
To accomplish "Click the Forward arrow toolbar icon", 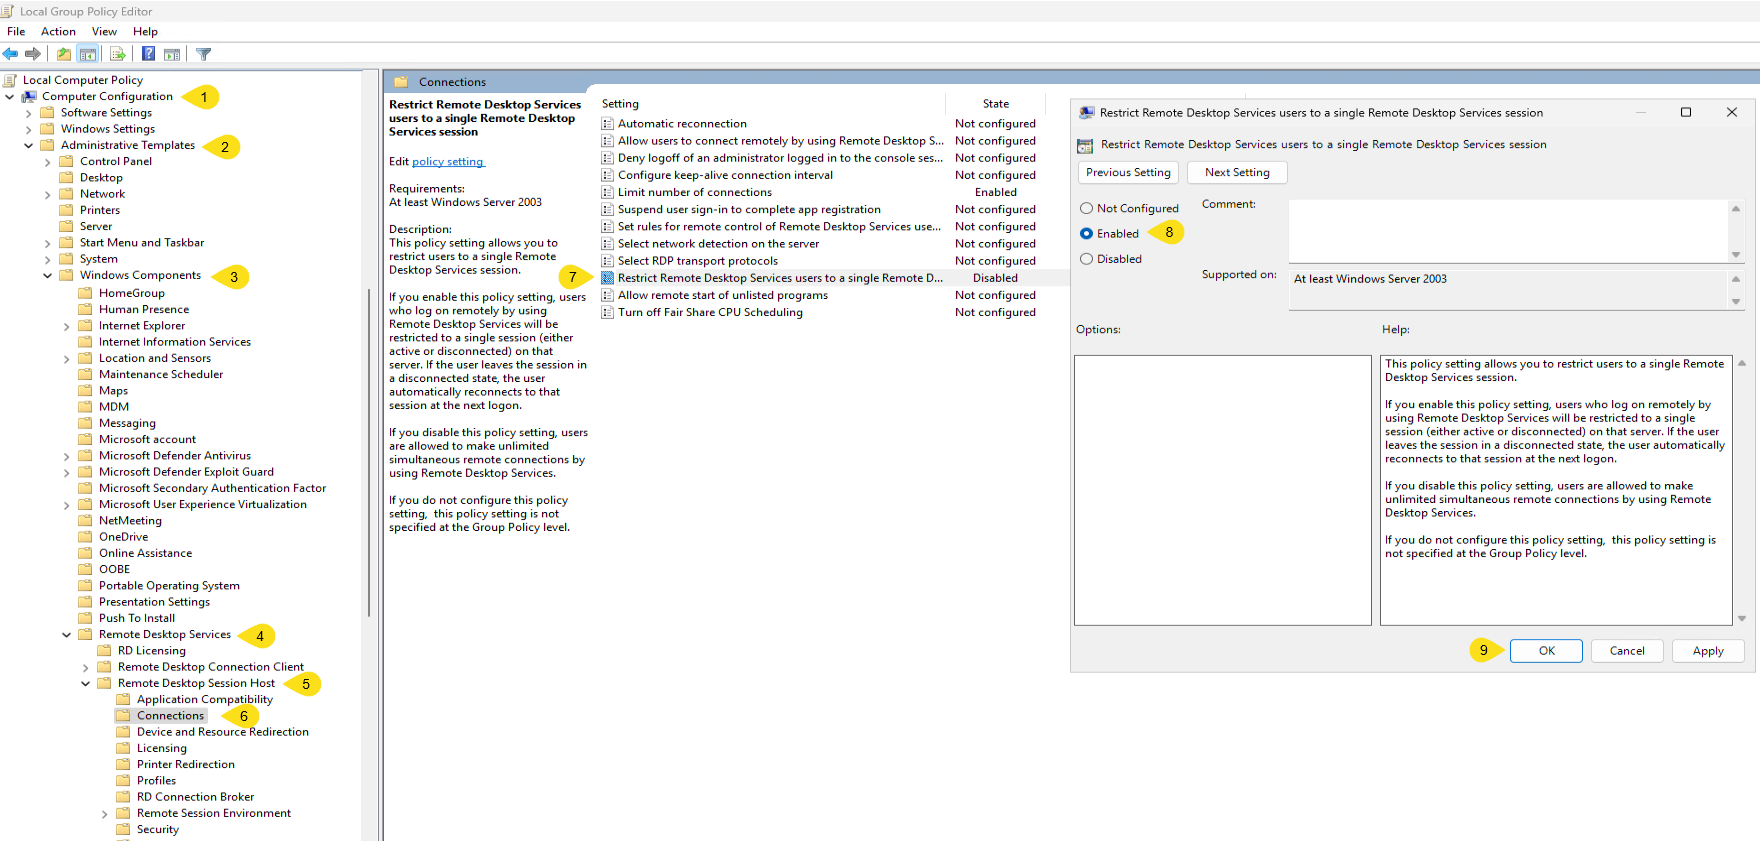I will 33,54.
